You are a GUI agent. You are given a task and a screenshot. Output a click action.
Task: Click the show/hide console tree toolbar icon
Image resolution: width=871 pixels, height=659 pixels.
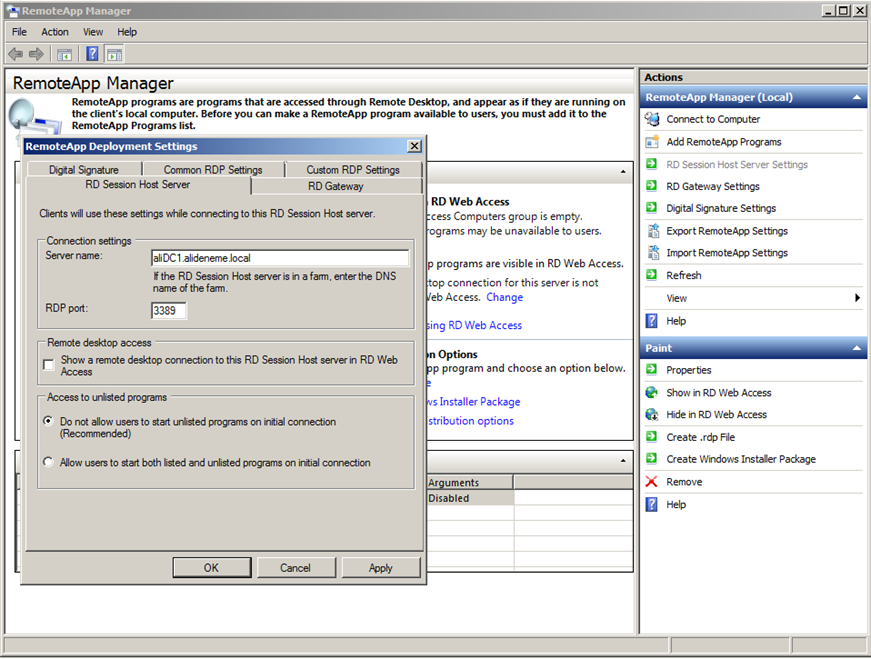click(64, 54)
